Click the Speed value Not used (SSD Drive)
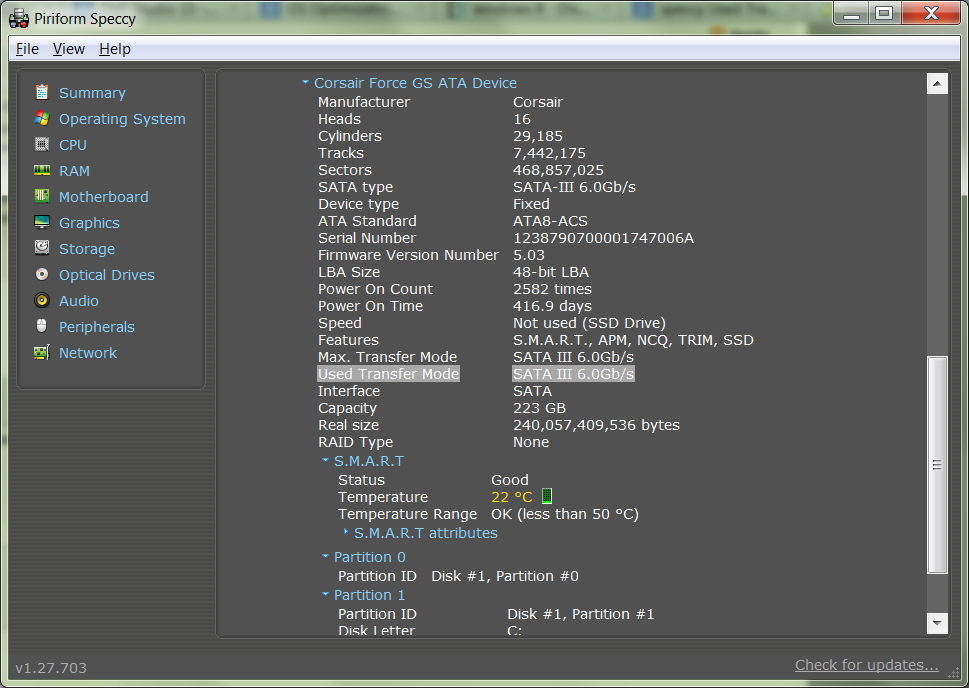969x688 pixels. click(589, 323)
